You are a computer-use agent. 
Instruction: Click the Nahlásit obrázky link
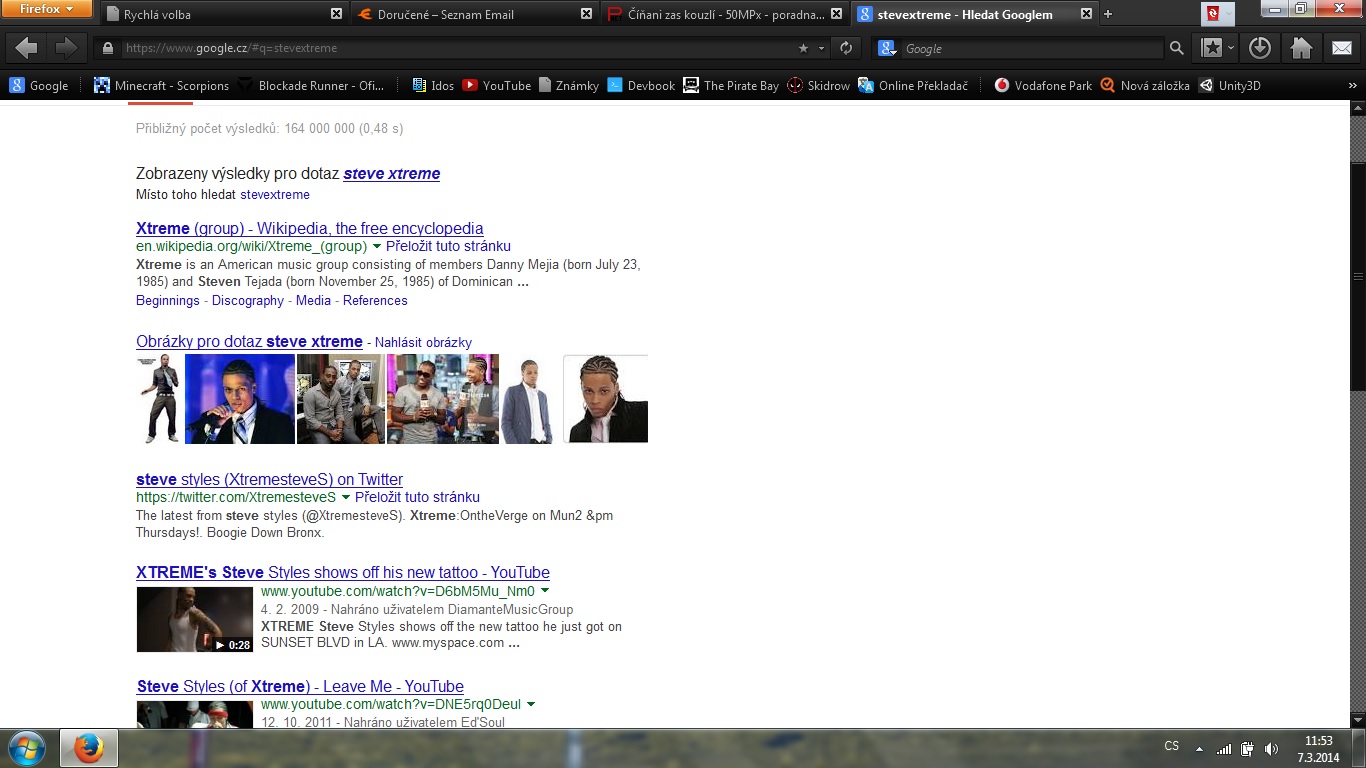[x=423, y=342]
